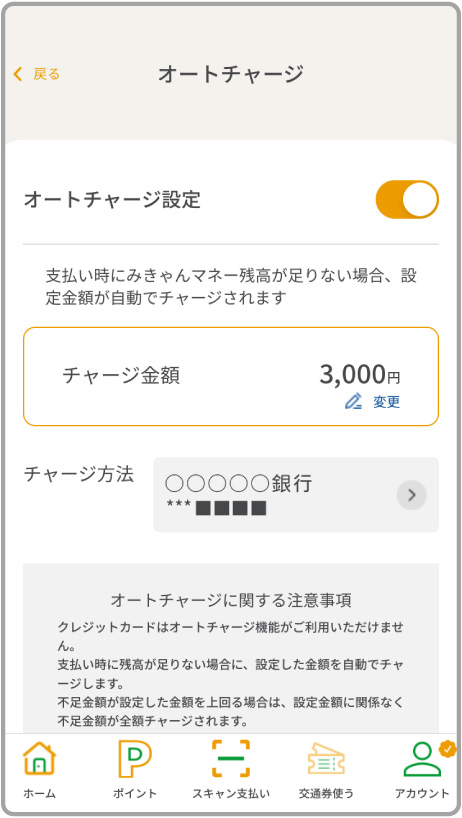
Task: Turn off the オートチャージ設定 switch
Action: point(407,199)
